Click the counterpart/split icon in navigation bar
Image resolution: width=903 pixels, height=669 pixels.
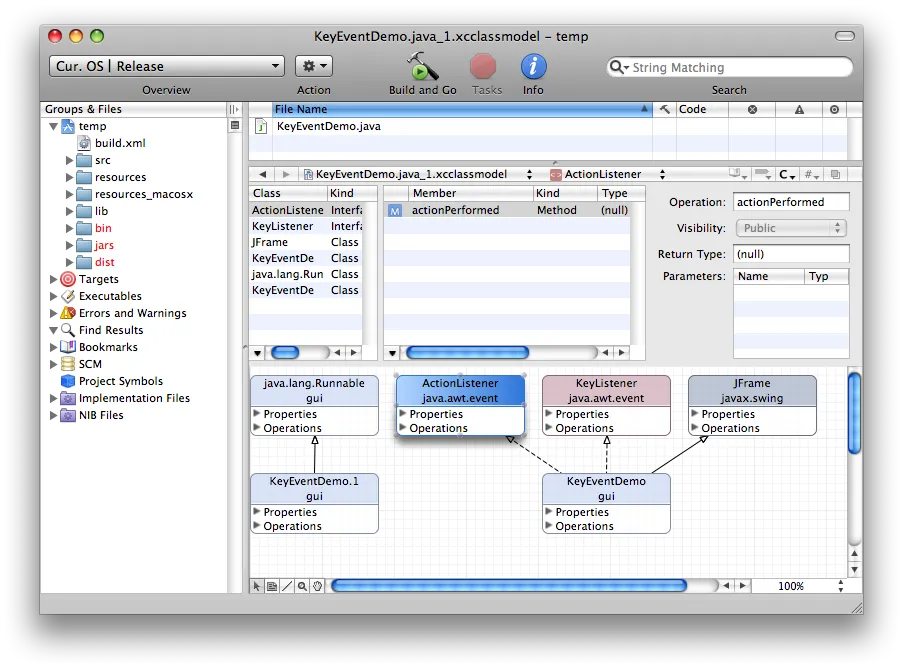tap(836, 174)
